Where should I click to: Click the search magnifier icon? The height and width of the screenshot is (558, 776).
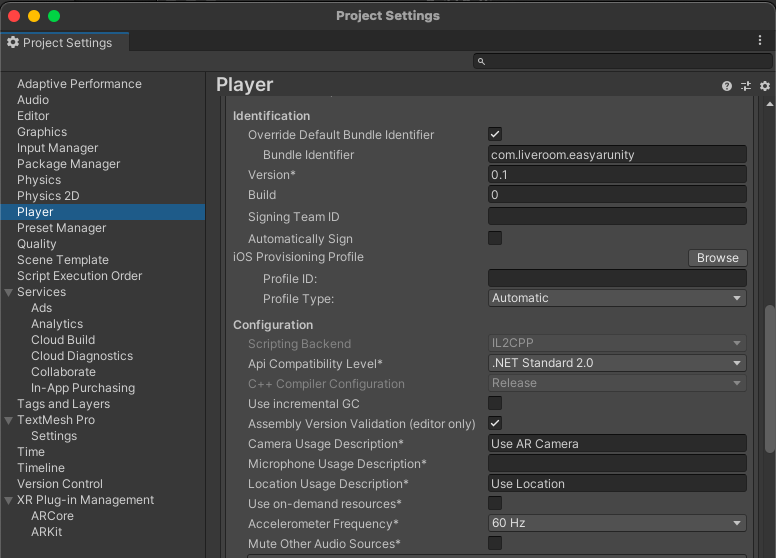(481, 62)
